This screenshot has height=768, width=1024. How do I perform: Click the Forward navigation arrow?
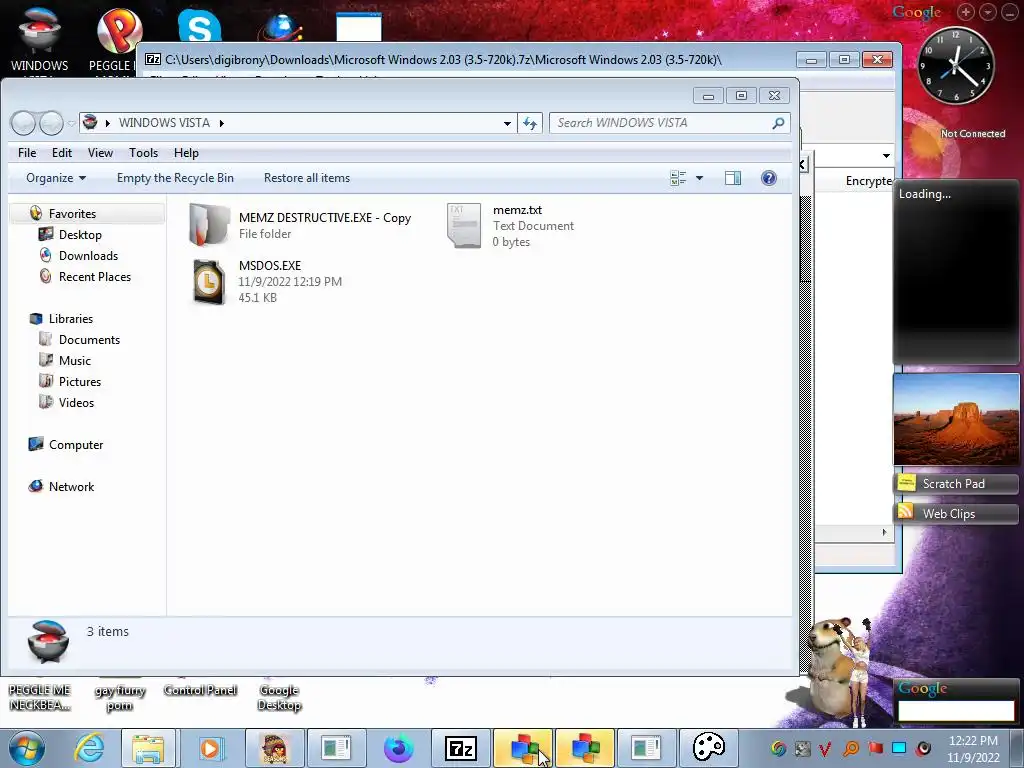click(x=51, y=123)
